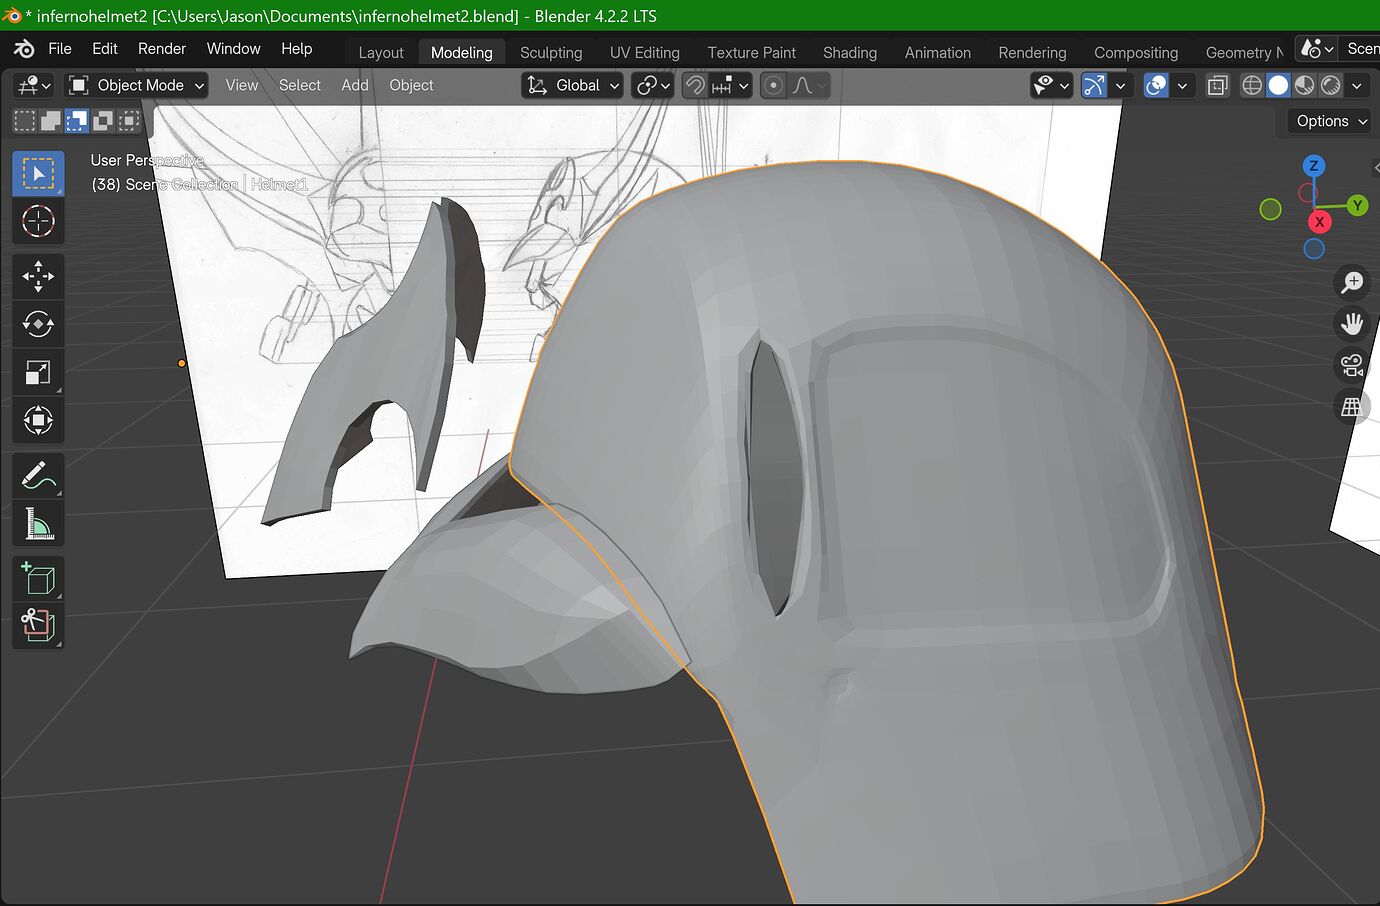Select the Measure tool
Viewport: 1380px width, 906px height.
pyautogui.click(x=38, y=523)
